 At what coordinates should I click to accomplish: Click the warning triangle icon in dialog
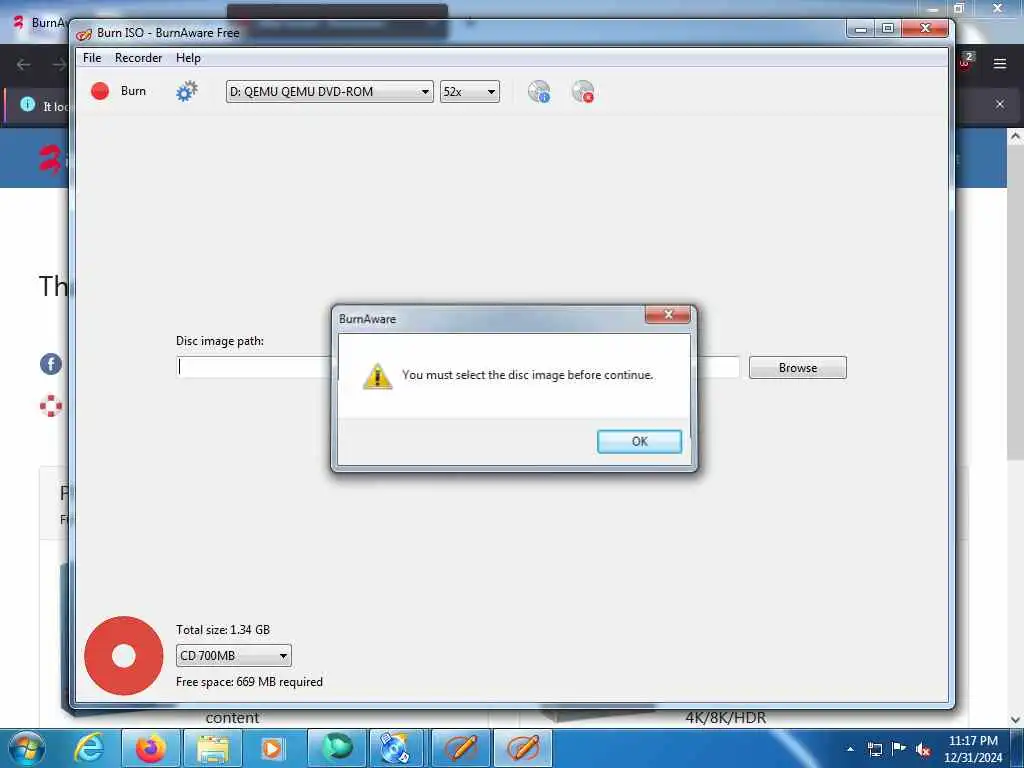point(377,376)
